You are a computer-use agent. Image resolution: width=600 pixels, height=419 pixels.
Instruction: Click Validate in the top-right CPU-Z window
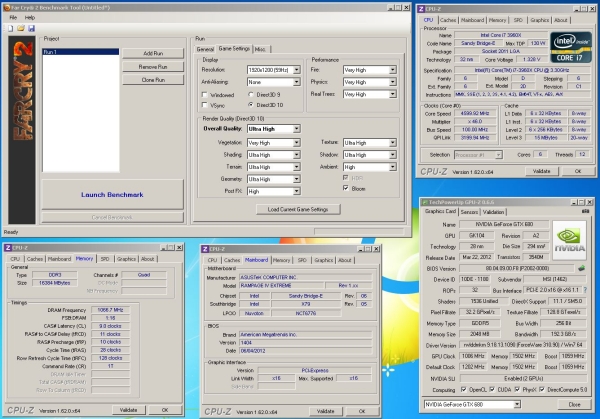coord(541,171)
